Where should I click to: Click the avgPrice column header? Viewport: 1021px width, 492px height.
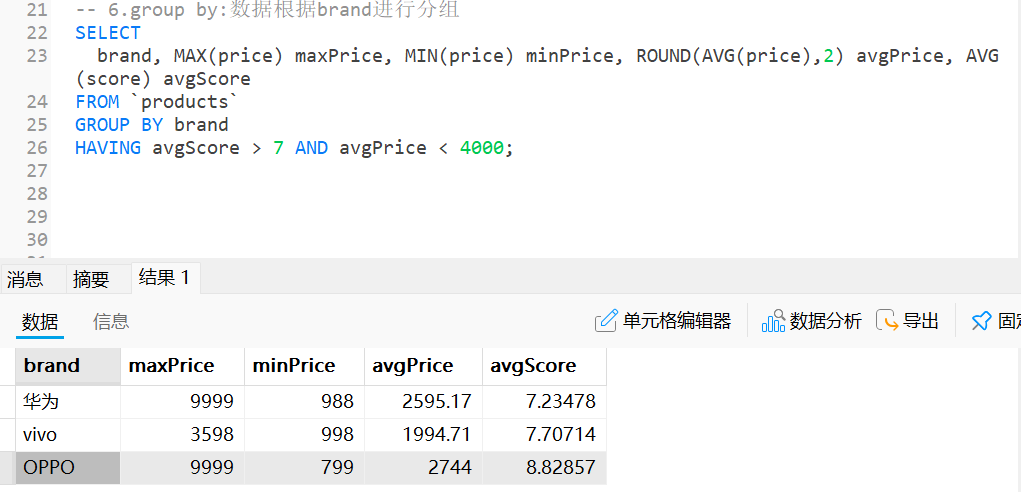pyautogui.click(x=422, y=366)
